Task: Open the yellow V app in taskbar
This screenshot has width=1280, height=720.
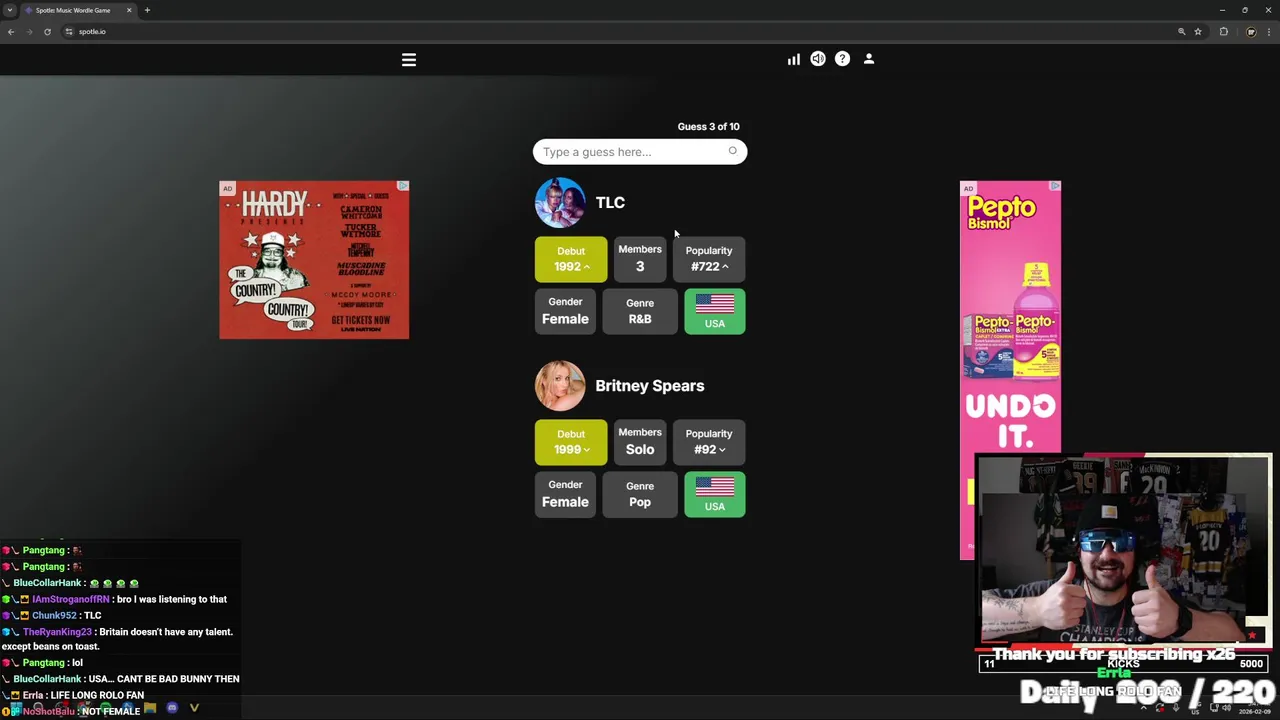Action: click(x=194, y=709)
